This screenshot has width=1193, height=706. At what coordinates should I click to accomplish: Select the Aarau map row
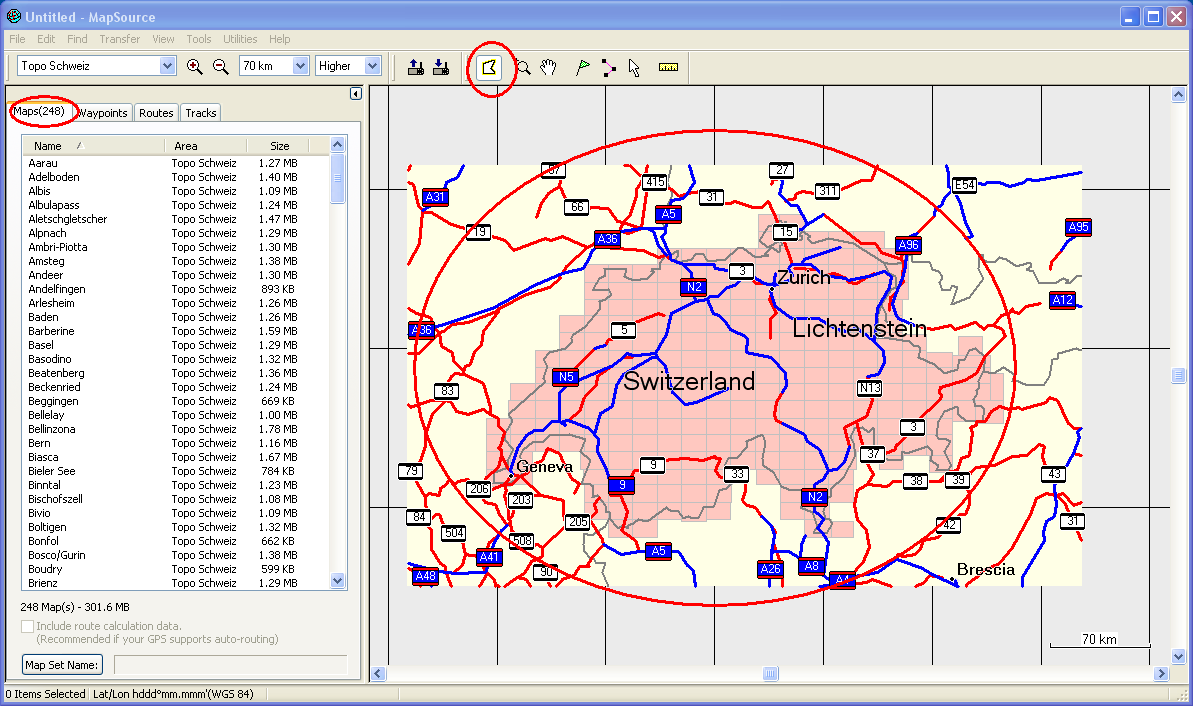(176, 163)
